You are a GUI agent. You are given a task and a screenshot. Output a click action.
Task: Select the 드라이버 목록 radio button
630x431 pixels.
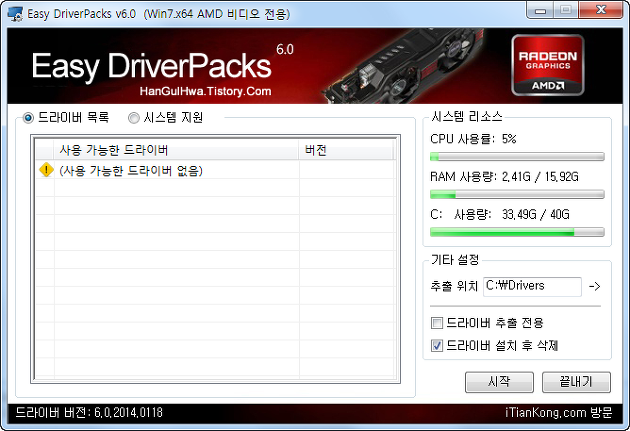point(28,118)
